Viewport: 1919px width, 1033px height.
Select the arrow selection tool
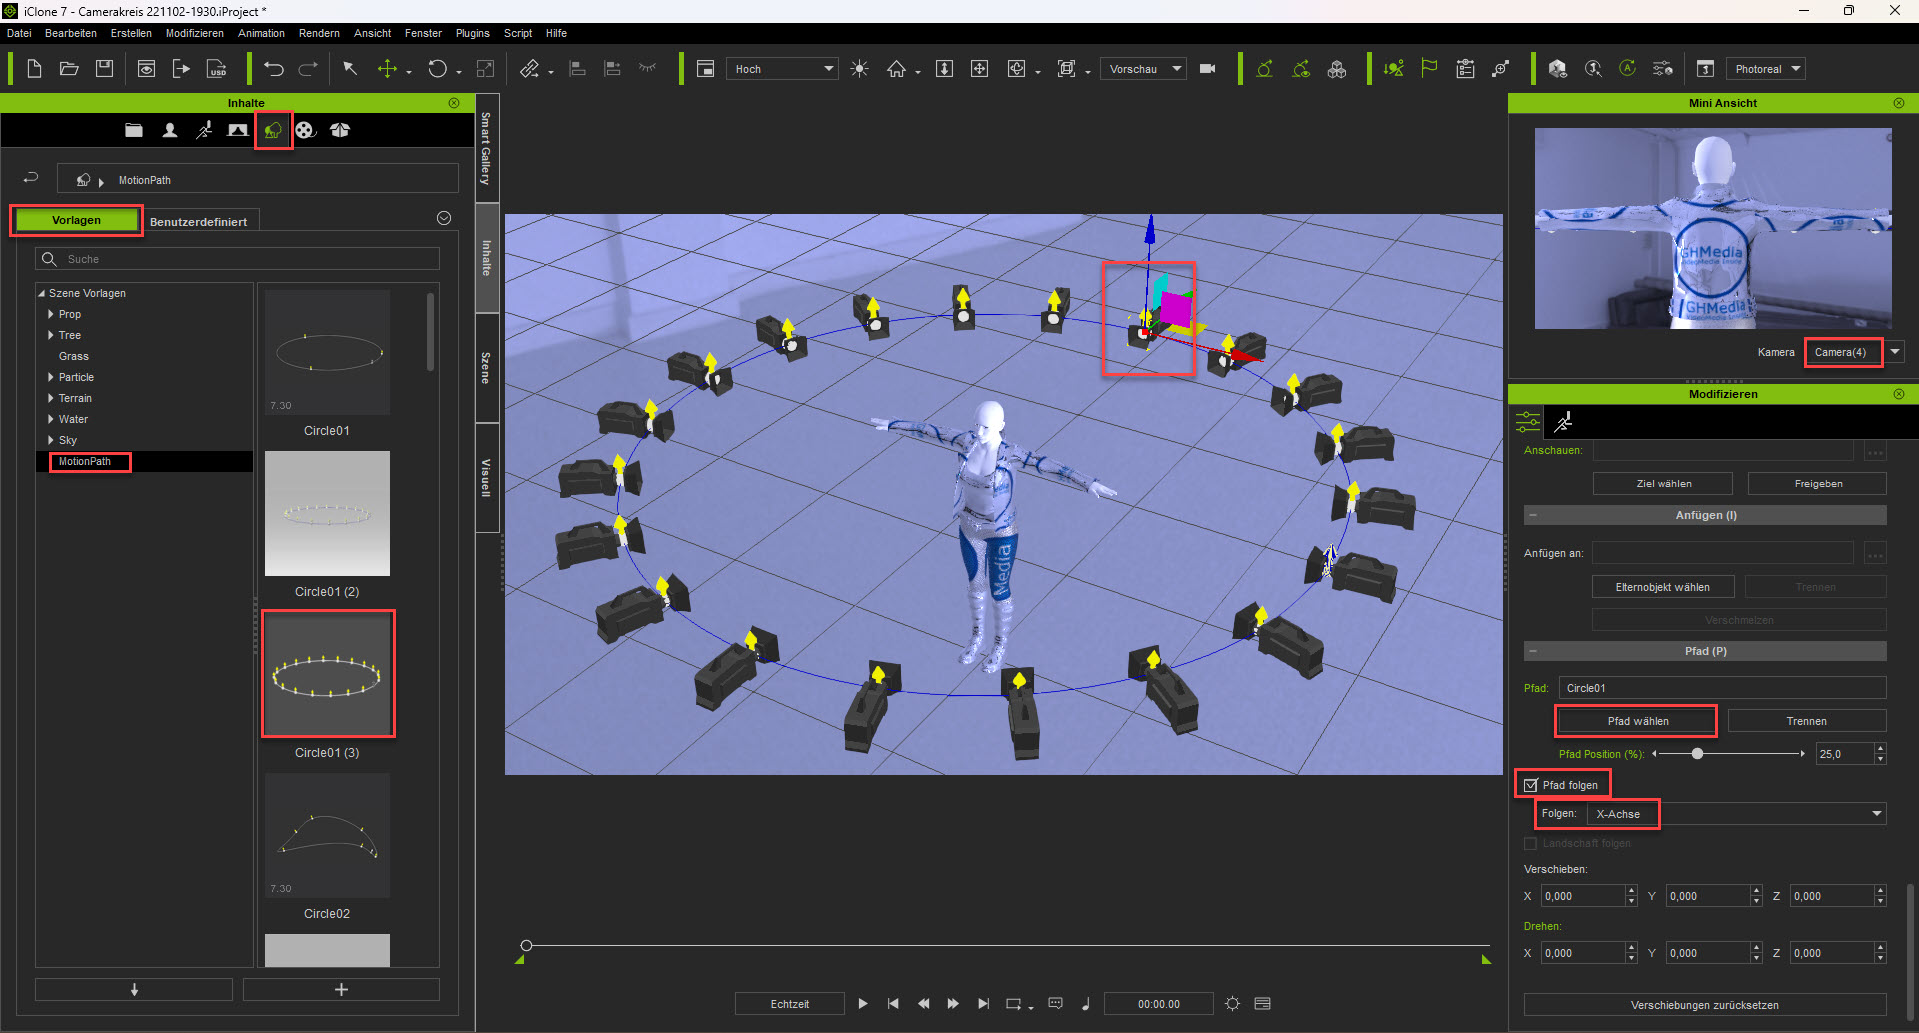point(350,69)
